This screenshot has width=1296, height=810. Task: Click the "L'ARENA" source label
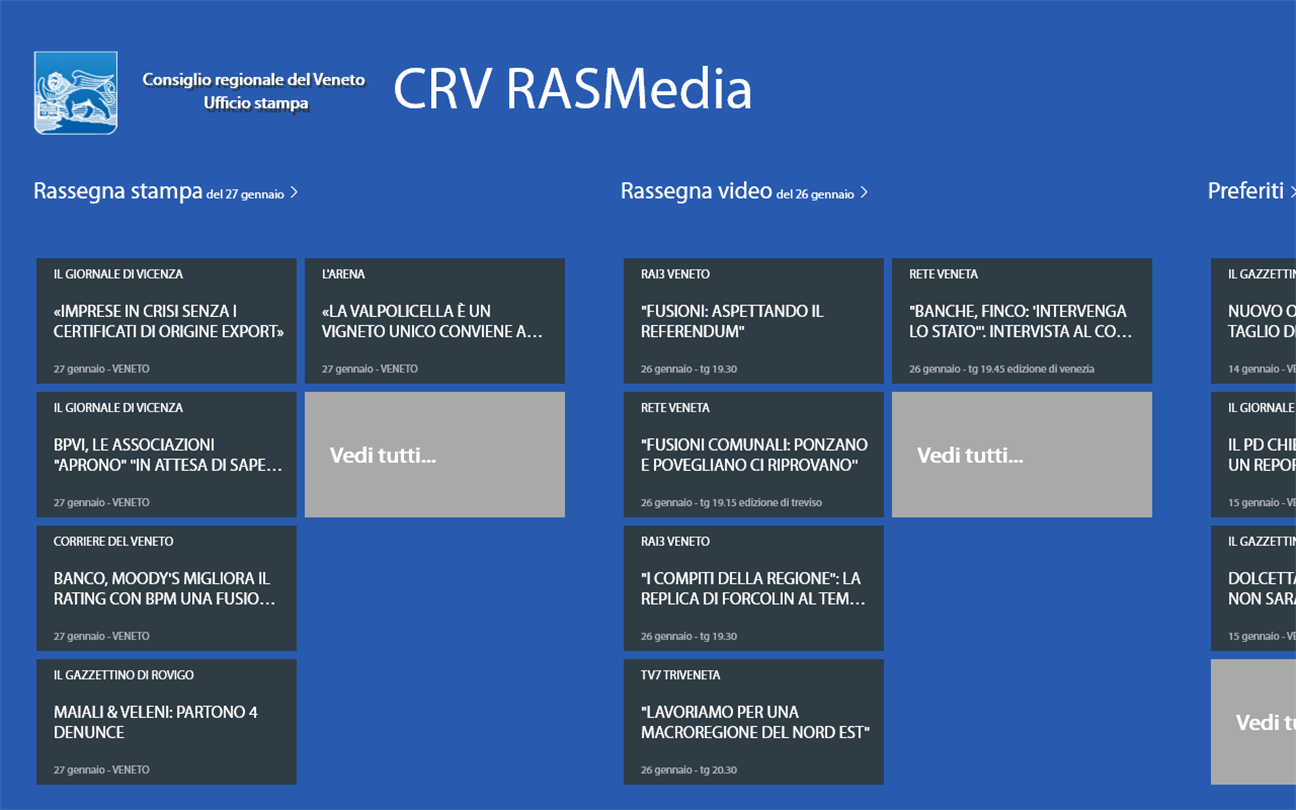(343, 274)
